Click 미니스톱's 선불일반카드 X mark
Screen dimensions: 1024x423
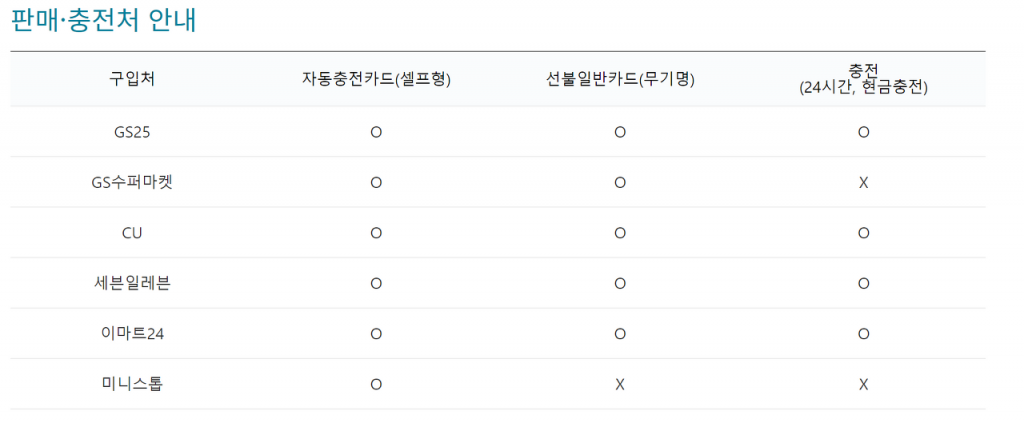(x=620, y=384)
